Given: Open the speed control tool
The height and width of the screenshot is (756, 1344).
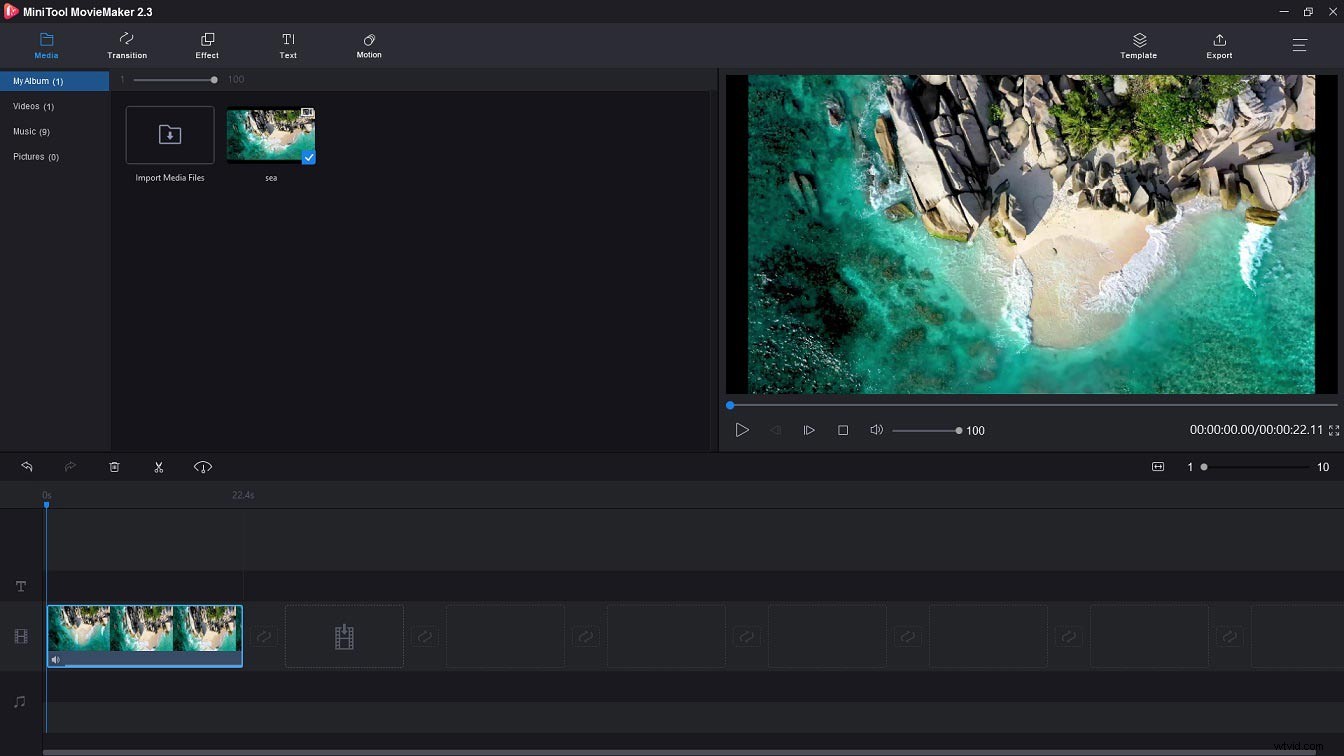Looking at the screenshot, I should pos(202,466).
